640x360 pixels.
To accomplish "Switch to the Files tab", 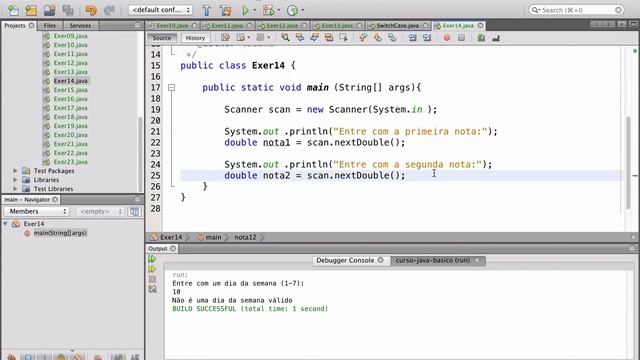I will click(x=50, y=25).
